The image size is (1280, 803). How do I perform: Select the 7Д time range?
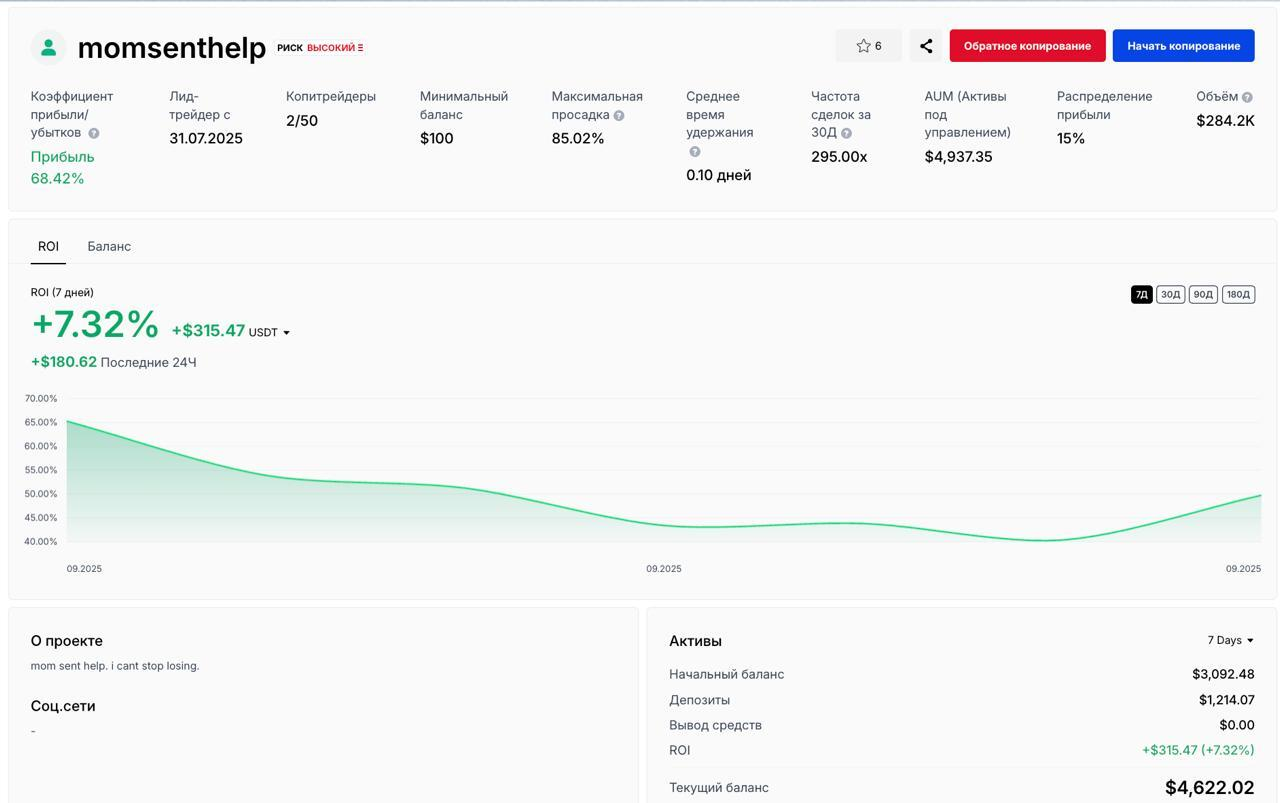1141,294
